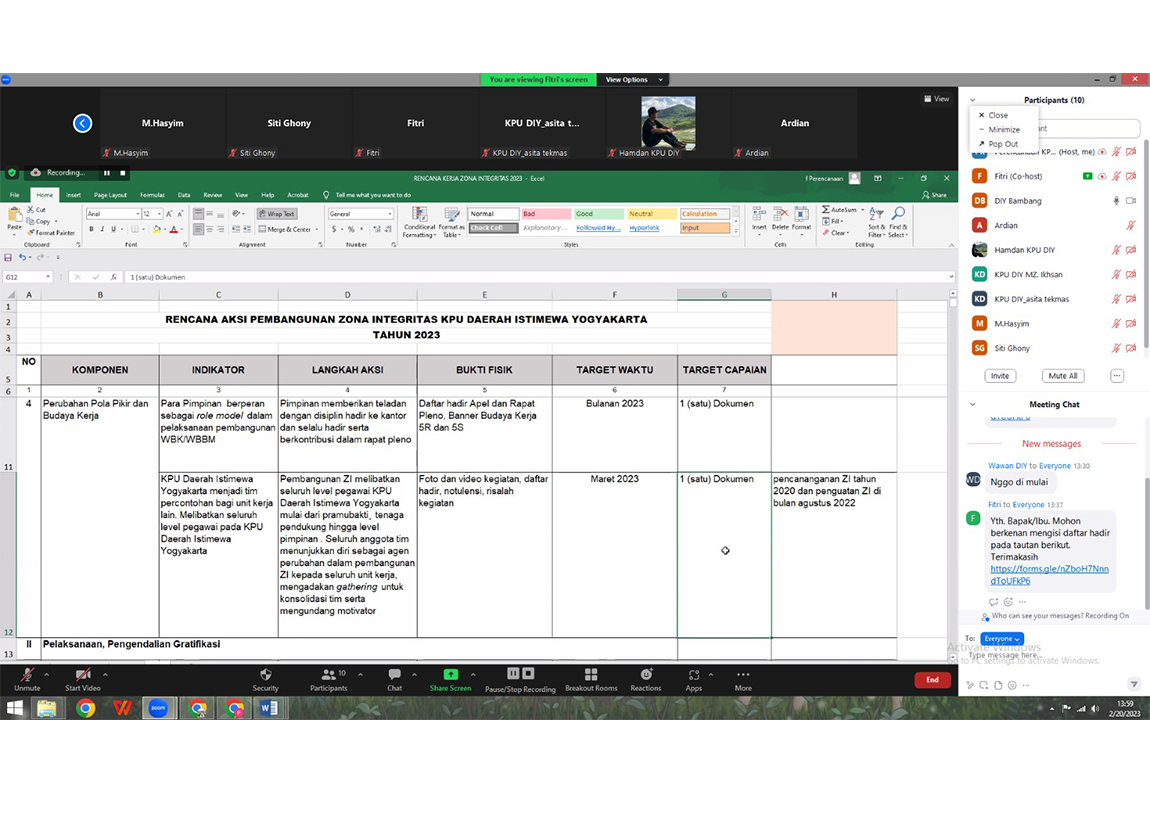Viewport: 1150px width, 817px height.
Task: Open the Everyone recipient dropdown in chat
Action: [x=1001, y=639]
